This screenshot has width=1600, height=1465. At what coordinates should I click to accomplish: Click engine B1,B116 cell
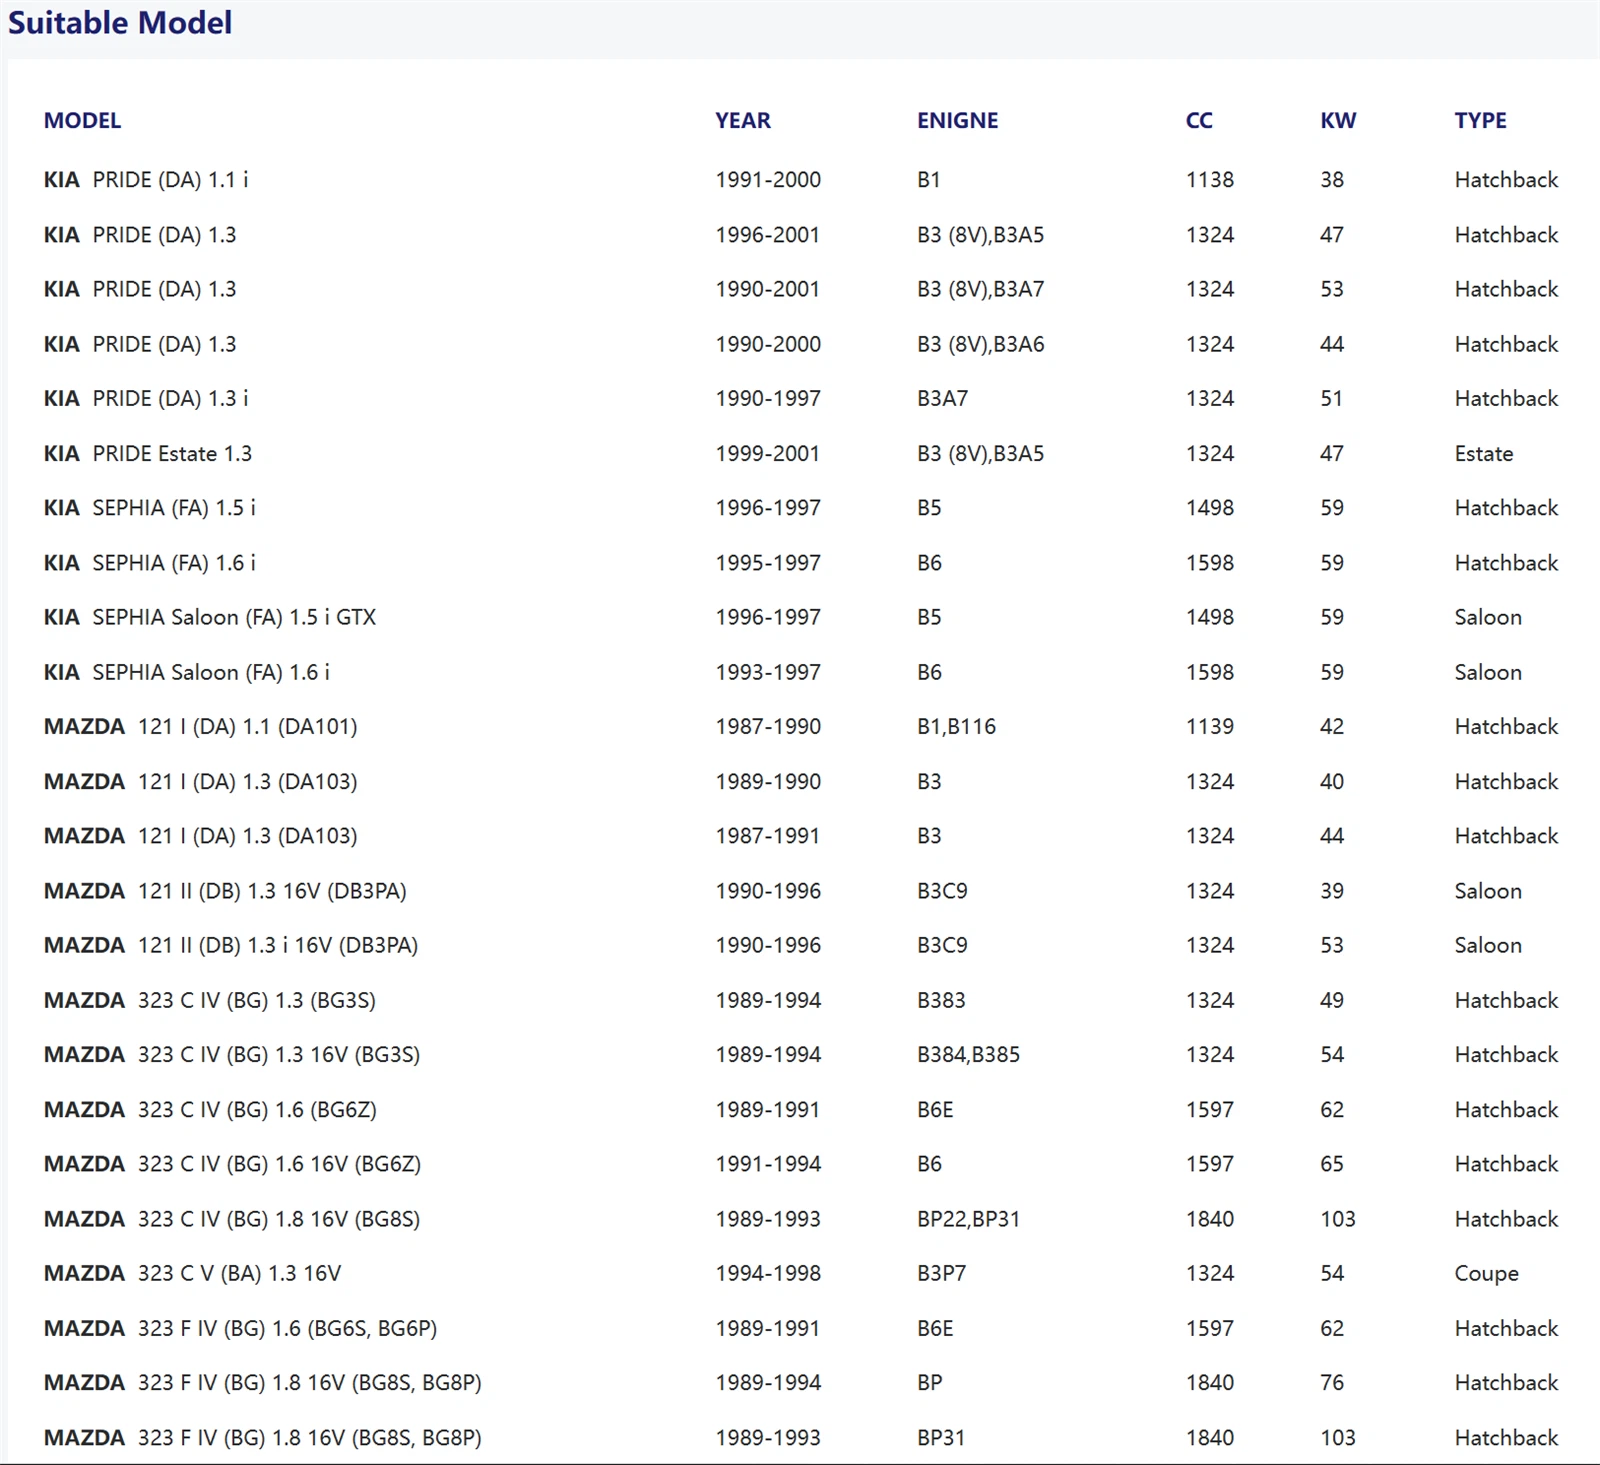pos(957,726)
